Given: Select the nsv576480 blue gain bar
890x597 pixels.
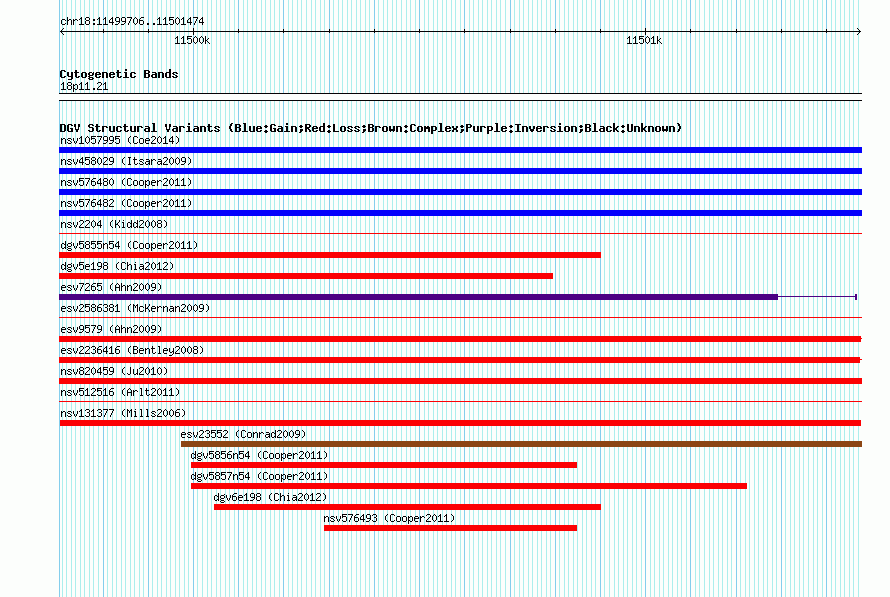Looking at the screenshot, I should [x=460, y=192].
